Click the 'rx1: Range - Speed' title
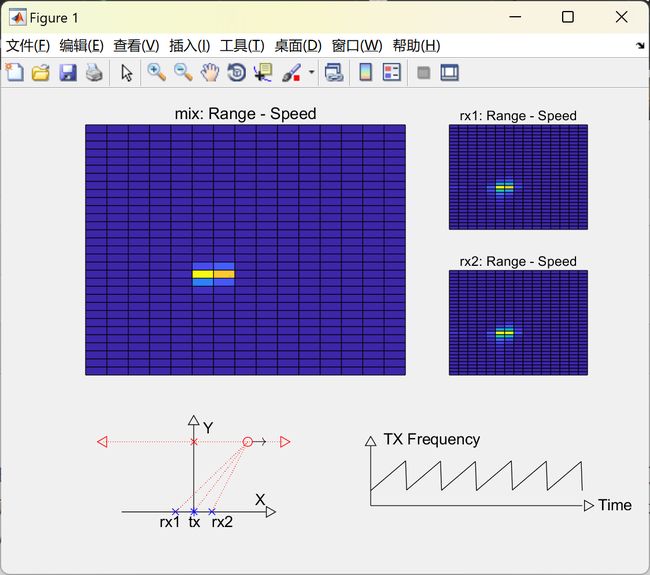This screenshot has width=650, height=575. tap(518, 116)
